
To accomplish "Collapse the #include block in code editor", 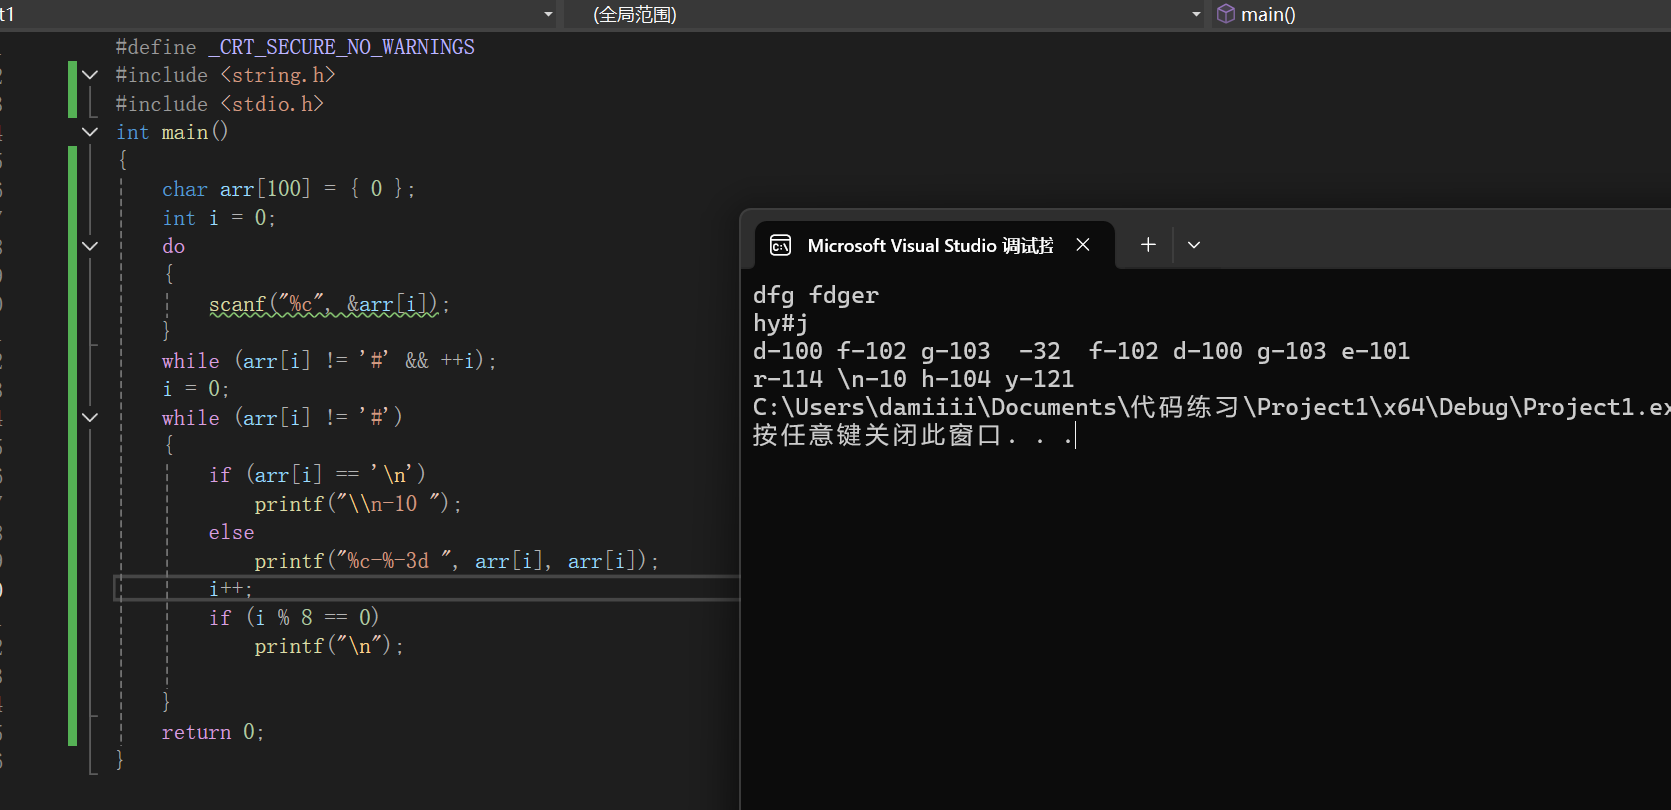I will click(x=90, y=75).
